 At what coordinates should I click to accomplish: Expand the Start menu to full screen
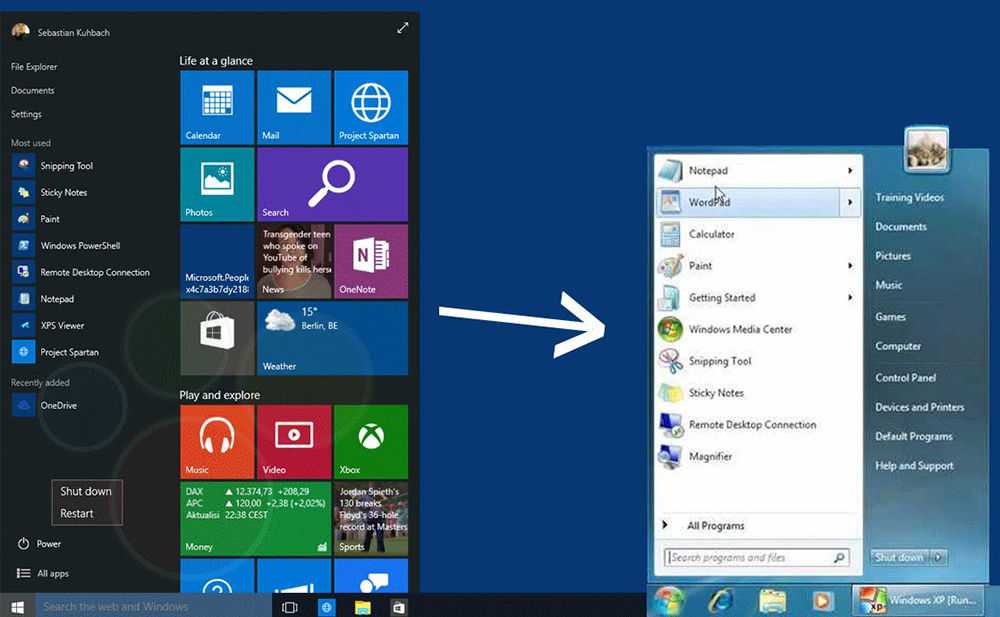[402, 29]
